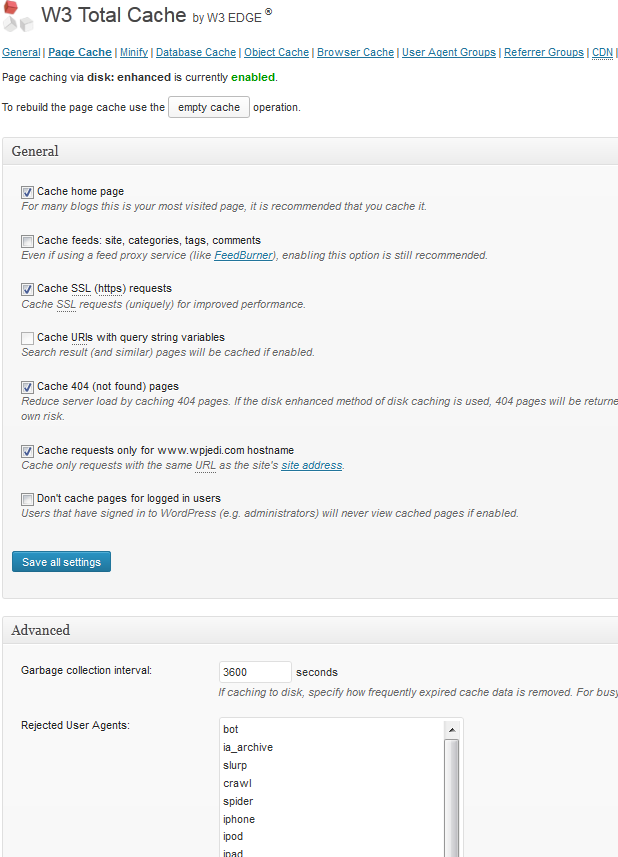Viewport: 618px width, 857px height.
Task: Click the 'Garbage collection interval:' label
Action: (x=86, y=670)
